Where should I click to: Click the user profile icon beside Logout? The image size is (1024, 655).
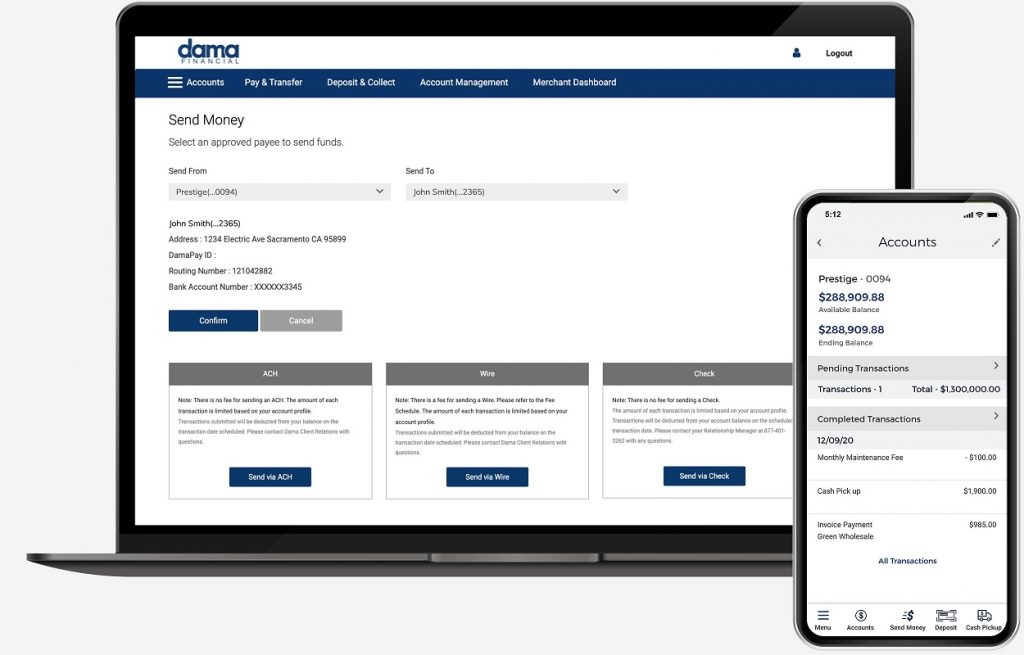(x=797, y=53)
